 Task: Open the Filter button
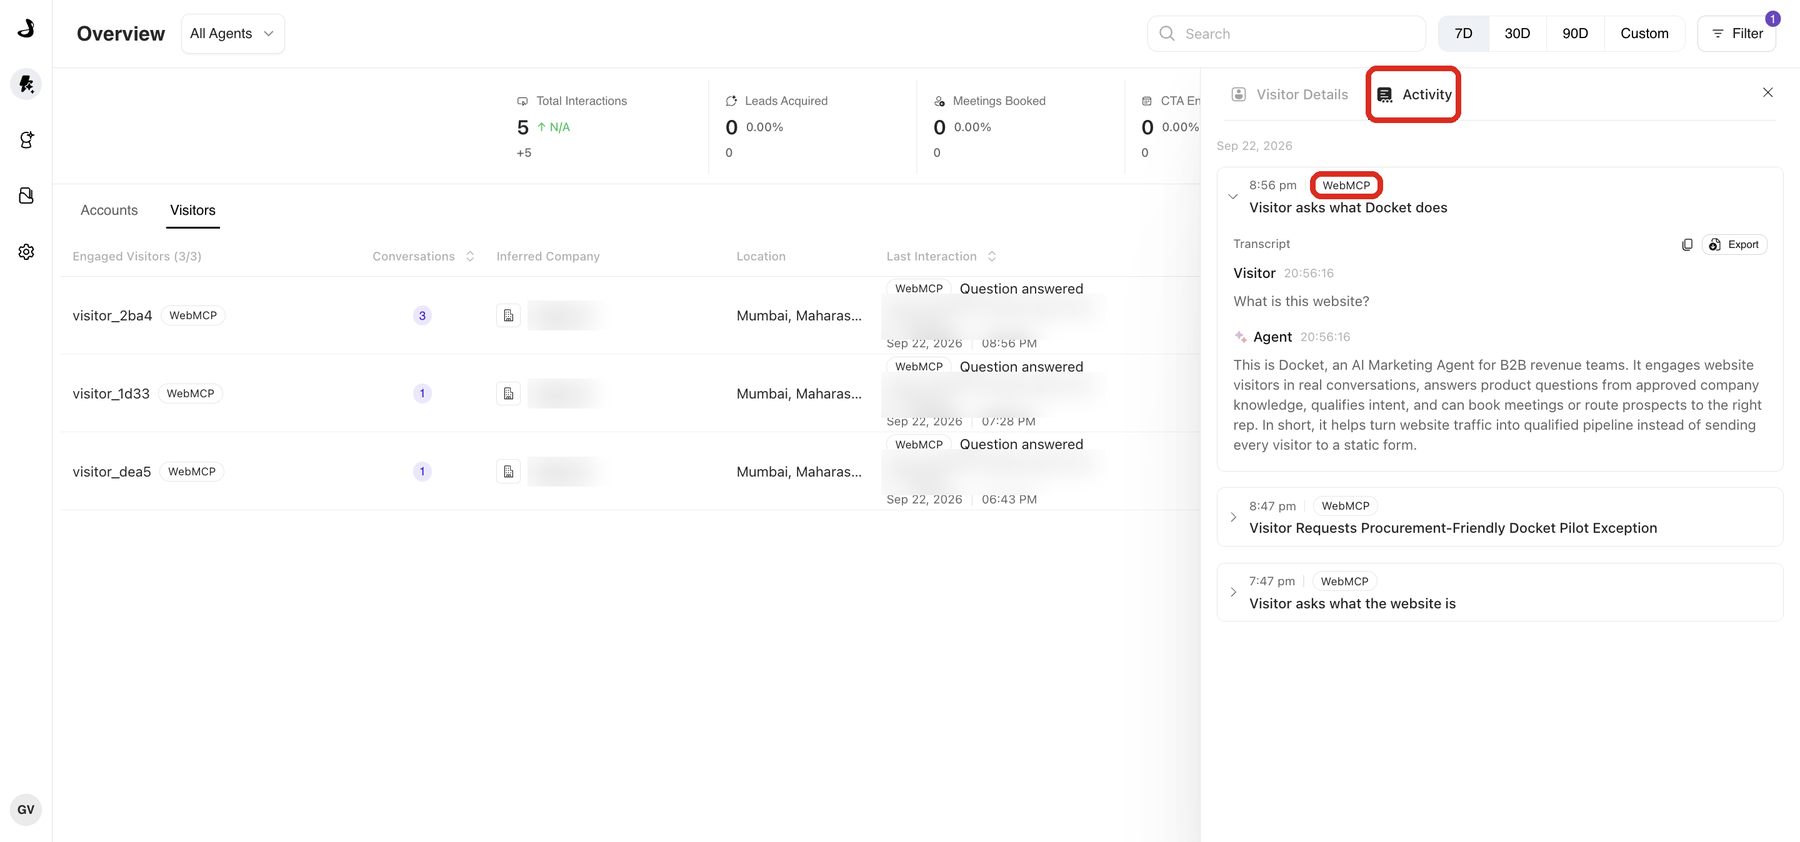(1737, 34)
